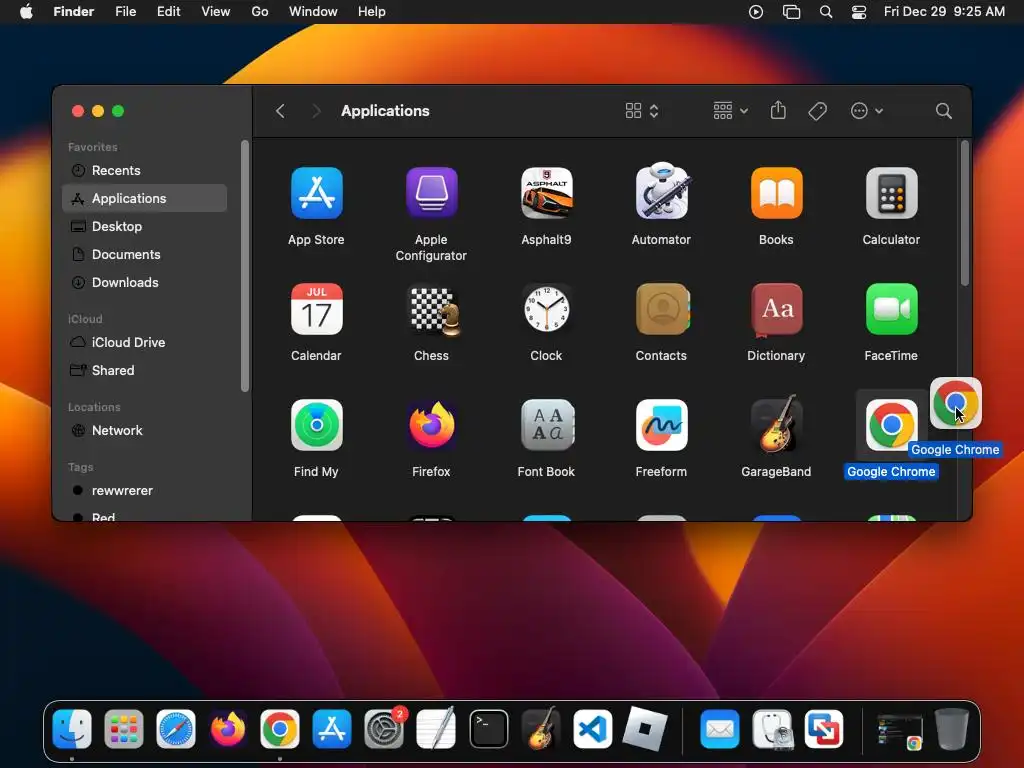Screen dimensions: 1024x768
Task: Open Safari from the Dock
Action: click(176, 729)
